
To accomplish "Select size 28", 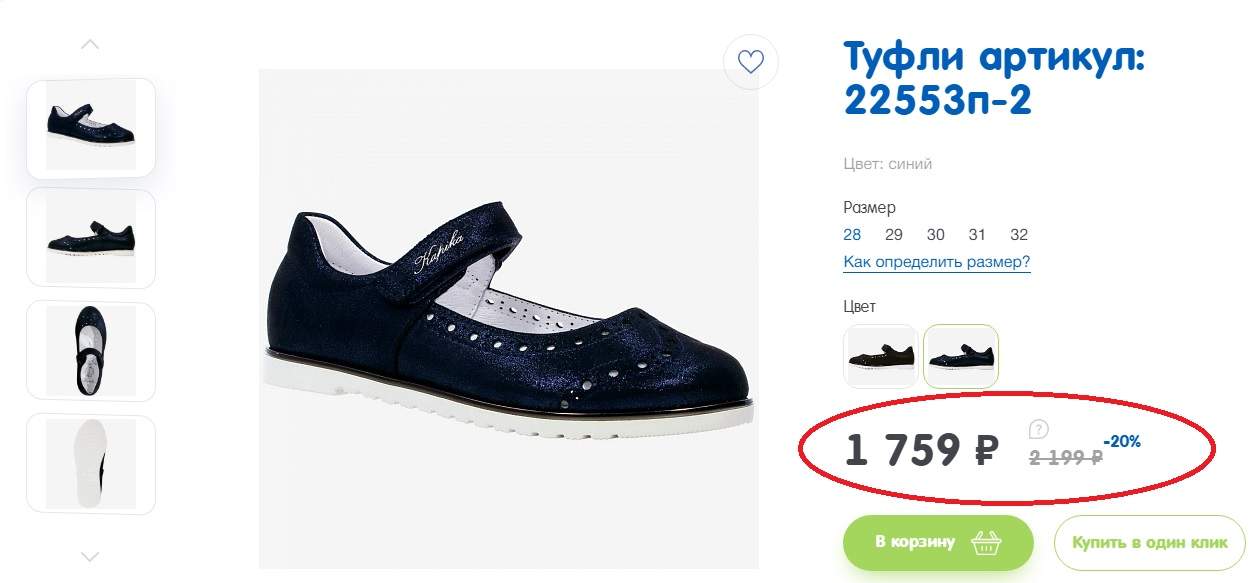I will 852,235.
